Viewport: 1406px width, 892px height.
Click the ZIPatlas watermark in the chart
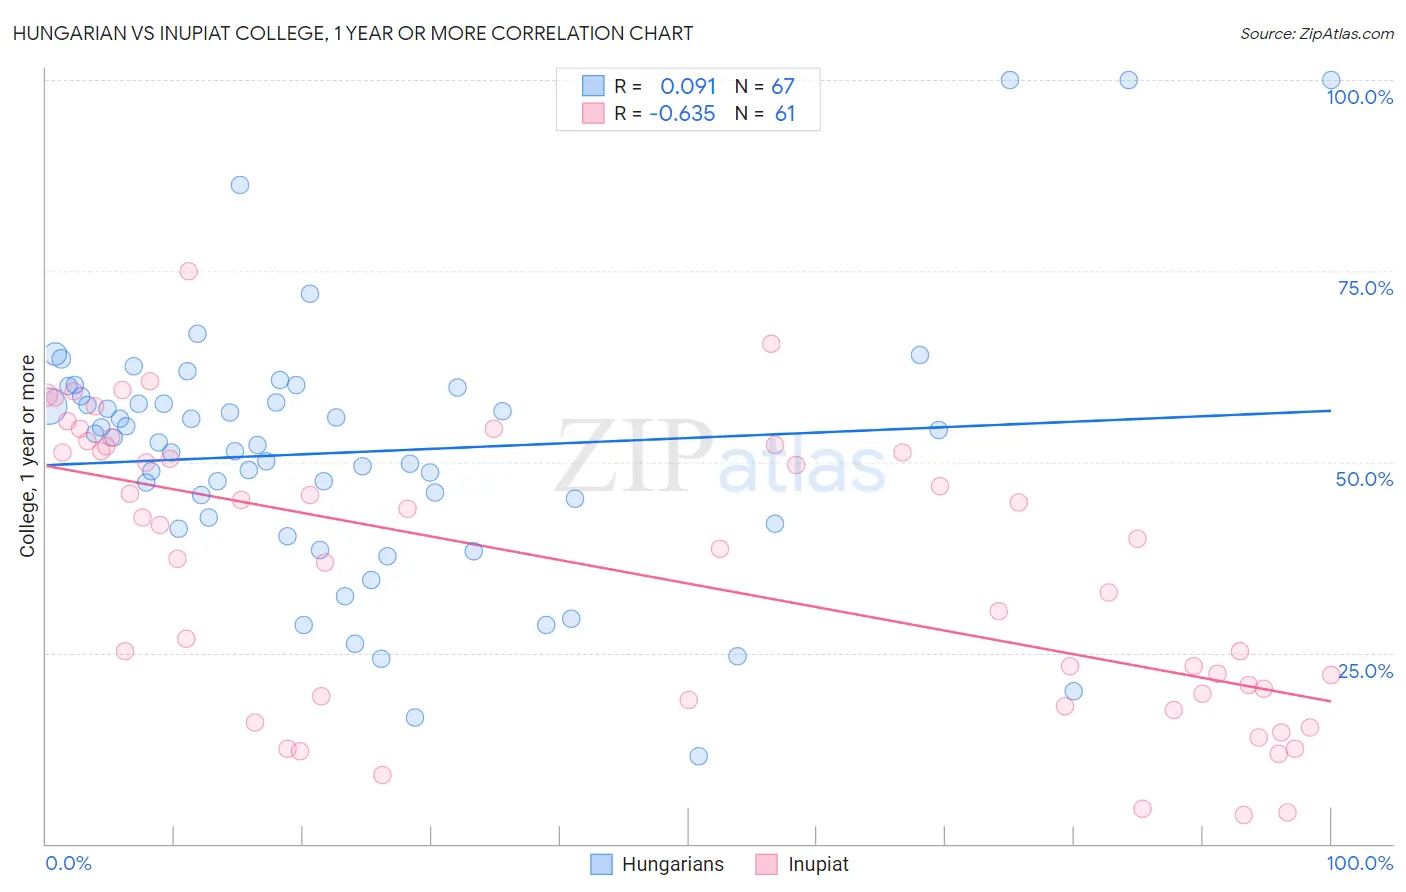[720, 458]
